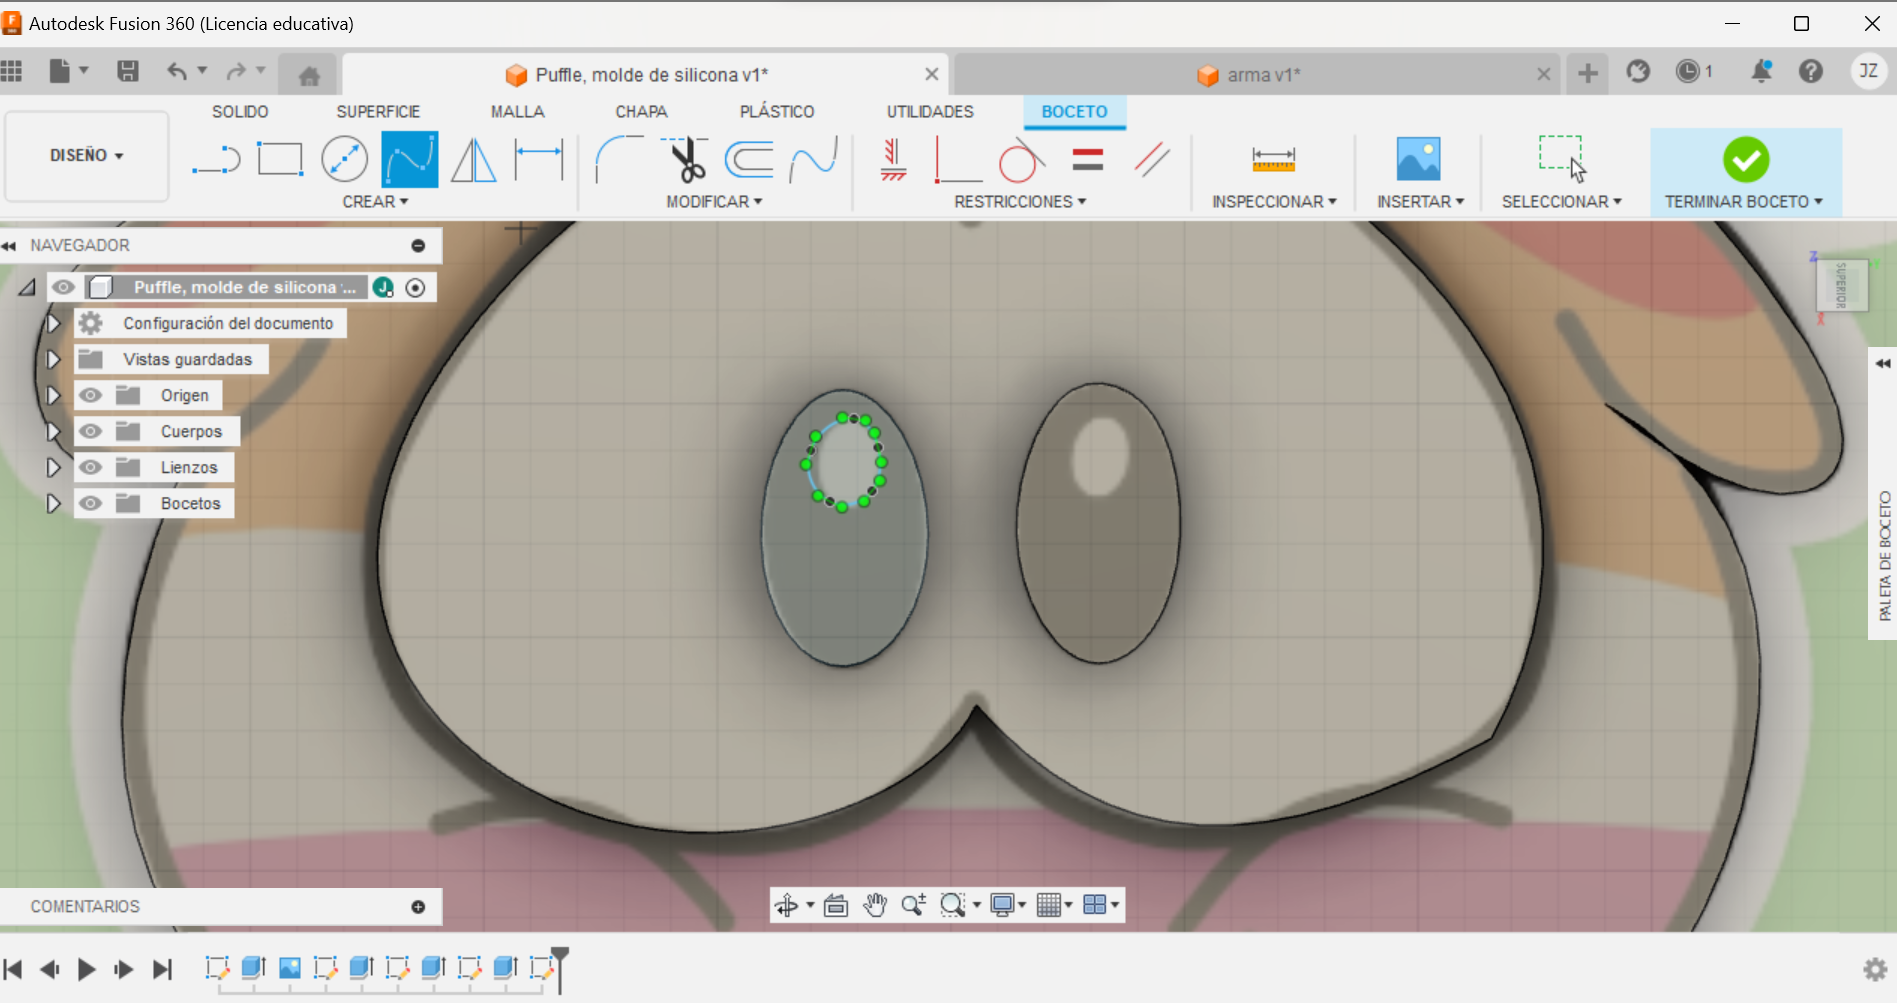Select the Fit Point Spline tool
1897x1003 pixels.
point(409,159)
